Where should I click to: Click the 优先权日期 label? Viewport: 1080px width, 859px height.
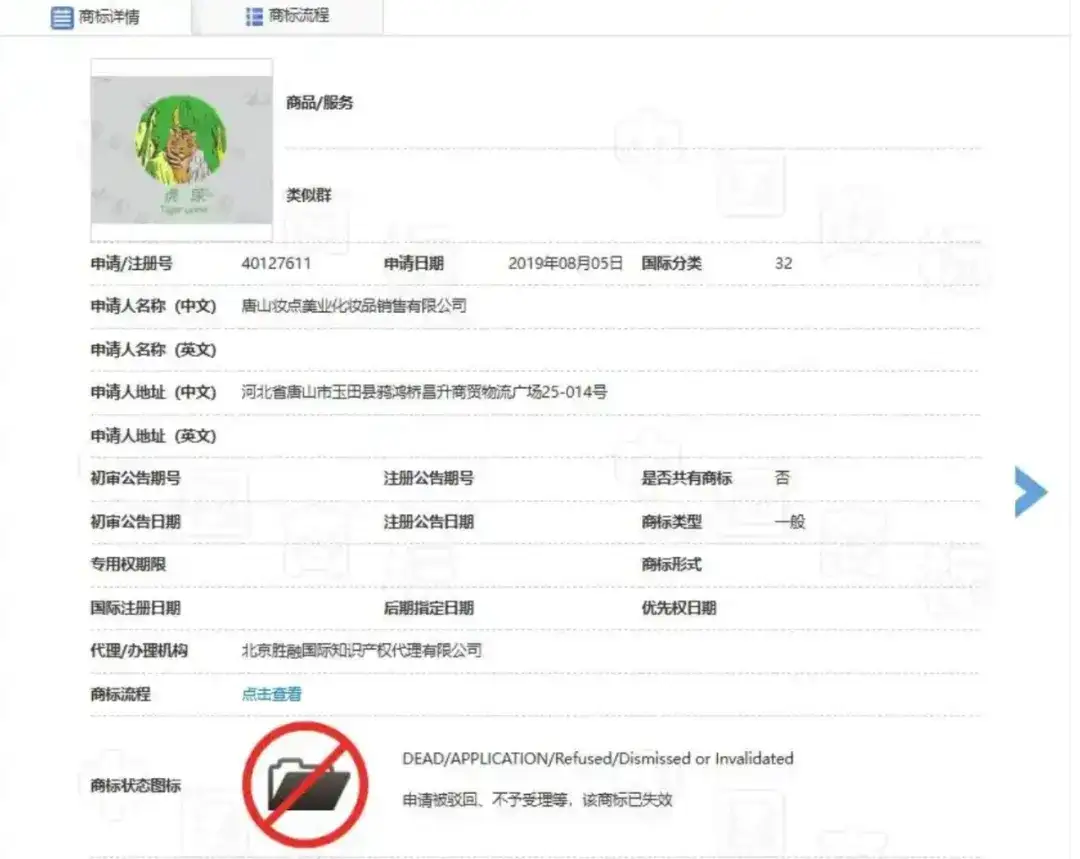point(679,608)
